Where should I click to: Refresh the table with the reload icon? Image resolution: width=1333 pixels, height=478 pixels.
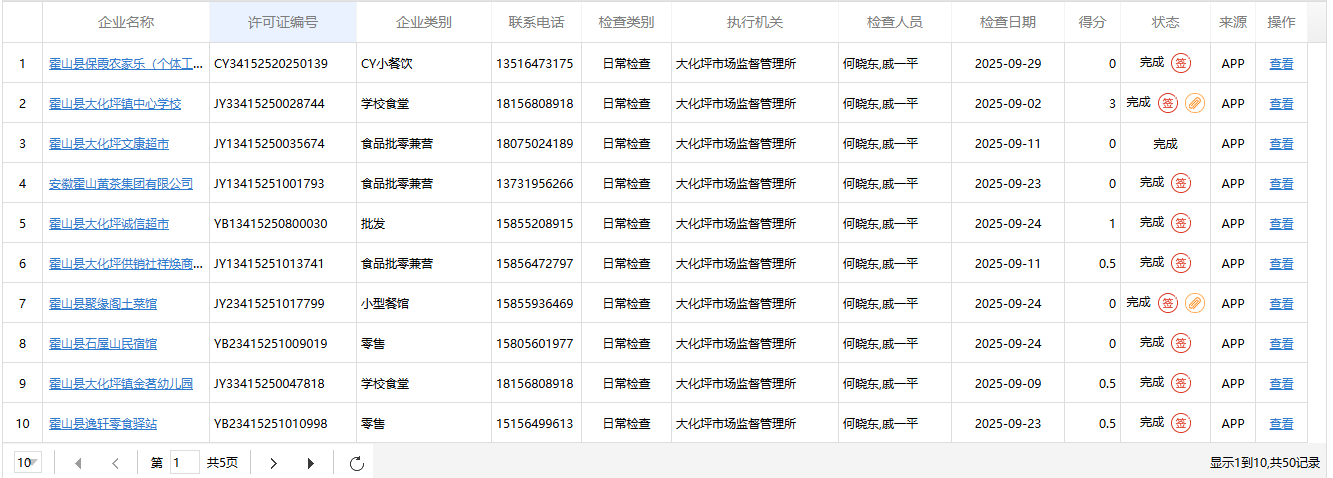click(356, 463)
